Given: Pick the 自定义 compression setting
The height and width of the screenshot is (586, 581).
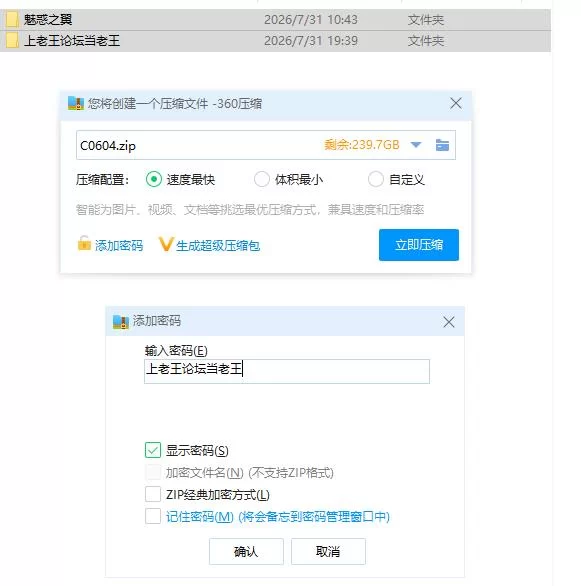Looking at the screenshot, I should click(376, 179).
